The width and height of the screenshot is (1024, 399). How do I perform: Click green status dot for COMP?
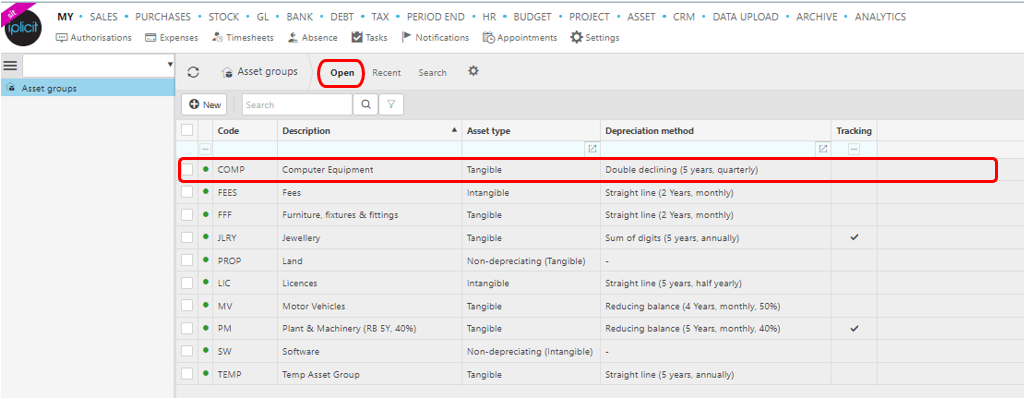(x=206, y=170)
